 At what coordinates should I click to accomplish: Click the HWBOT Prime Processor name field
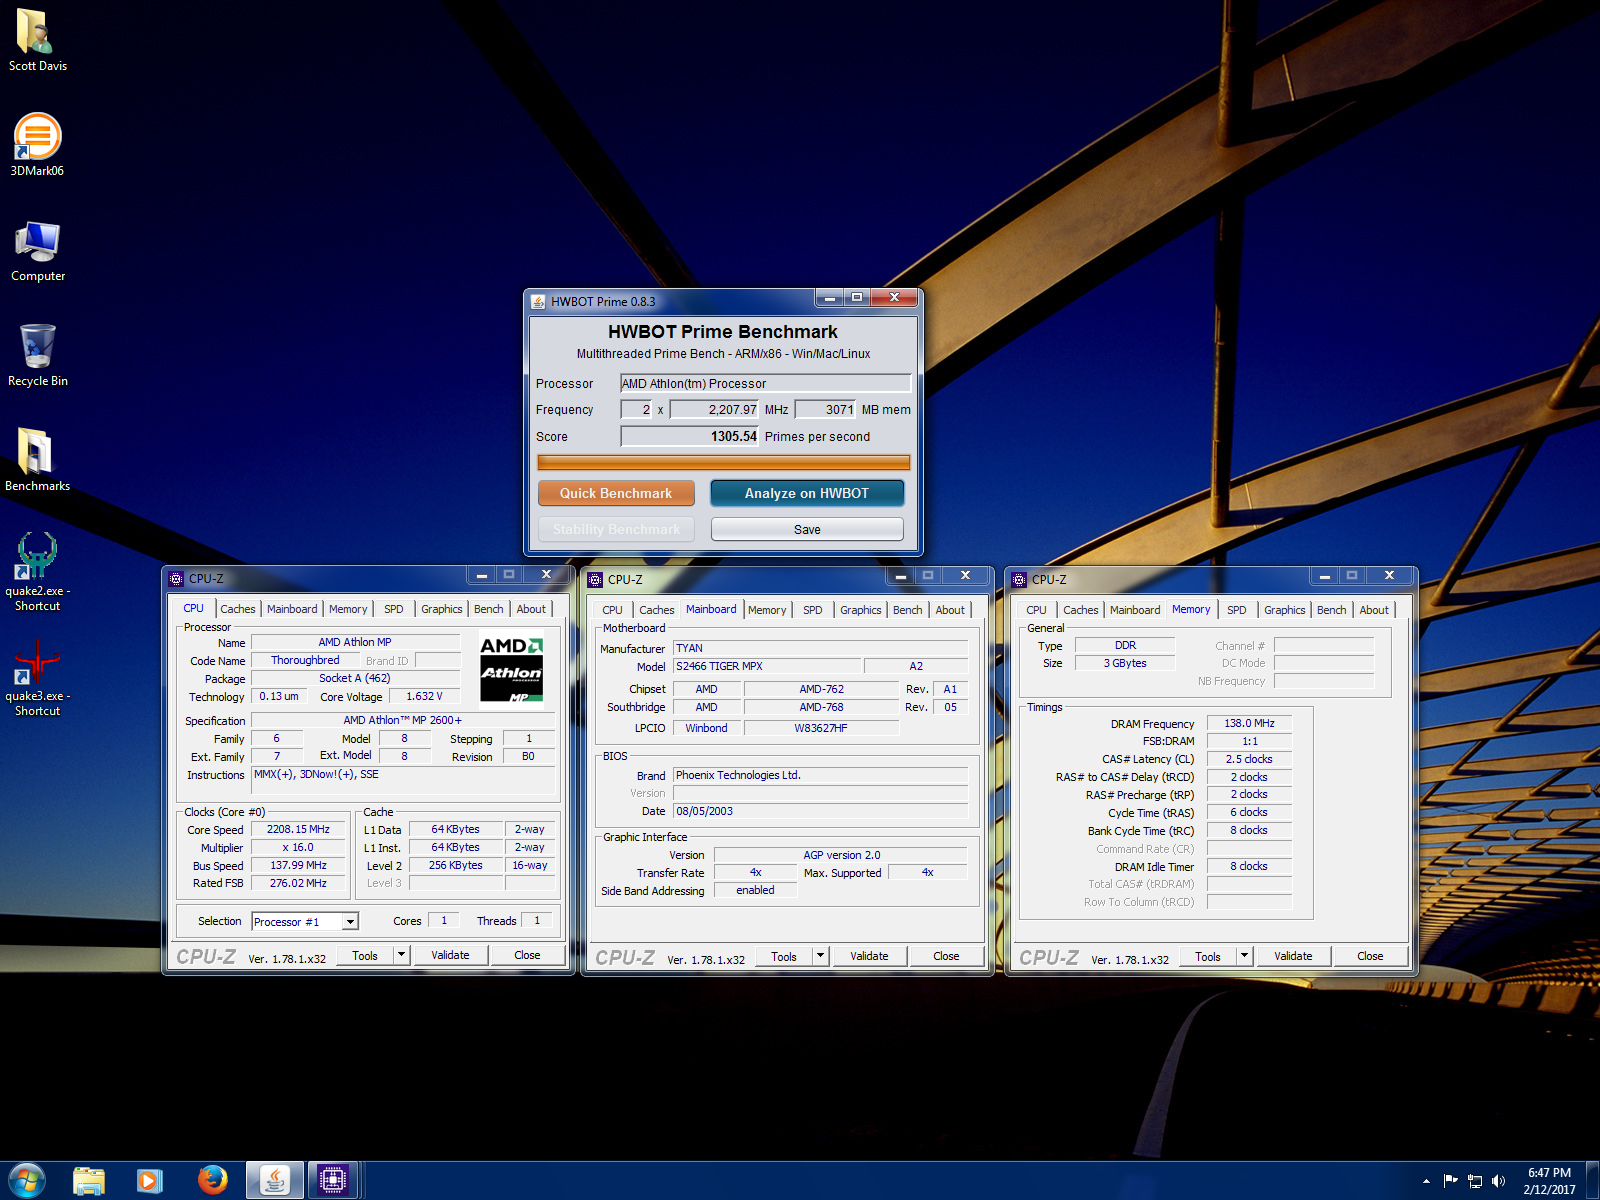coord(765,383)
